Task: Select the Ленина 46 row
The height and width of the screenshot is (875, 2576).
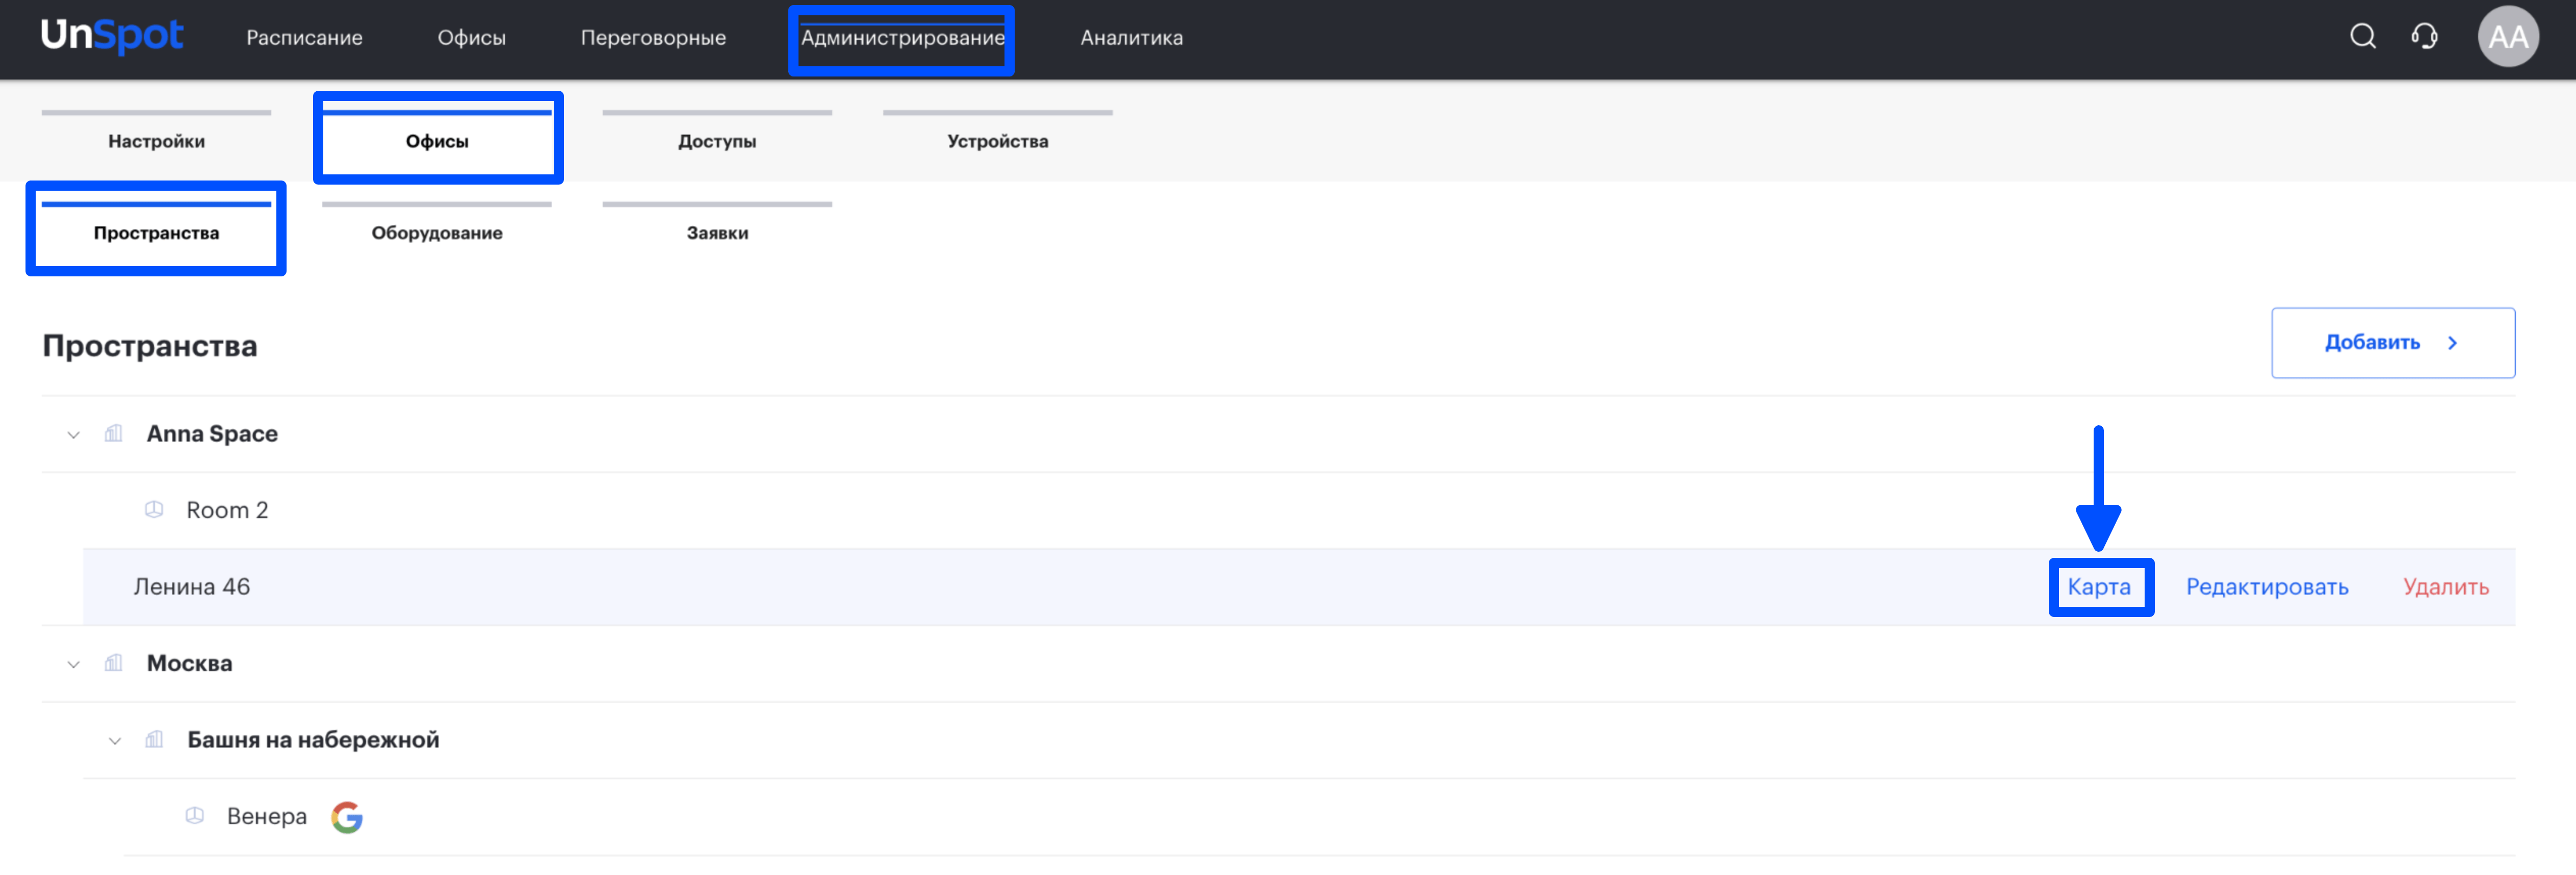Action: pos(1299,587)
